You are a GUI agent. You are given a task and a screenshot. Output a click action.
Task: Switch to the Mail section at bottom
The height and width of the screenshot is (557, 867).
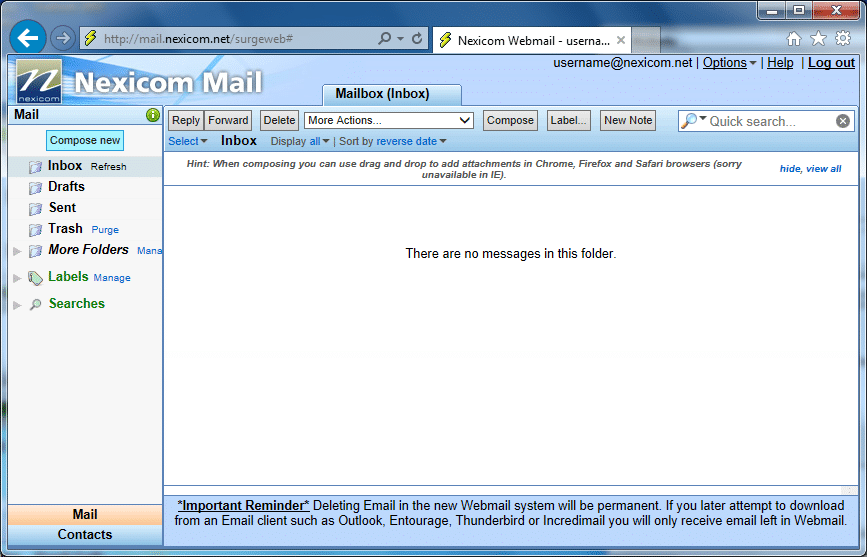85,514
